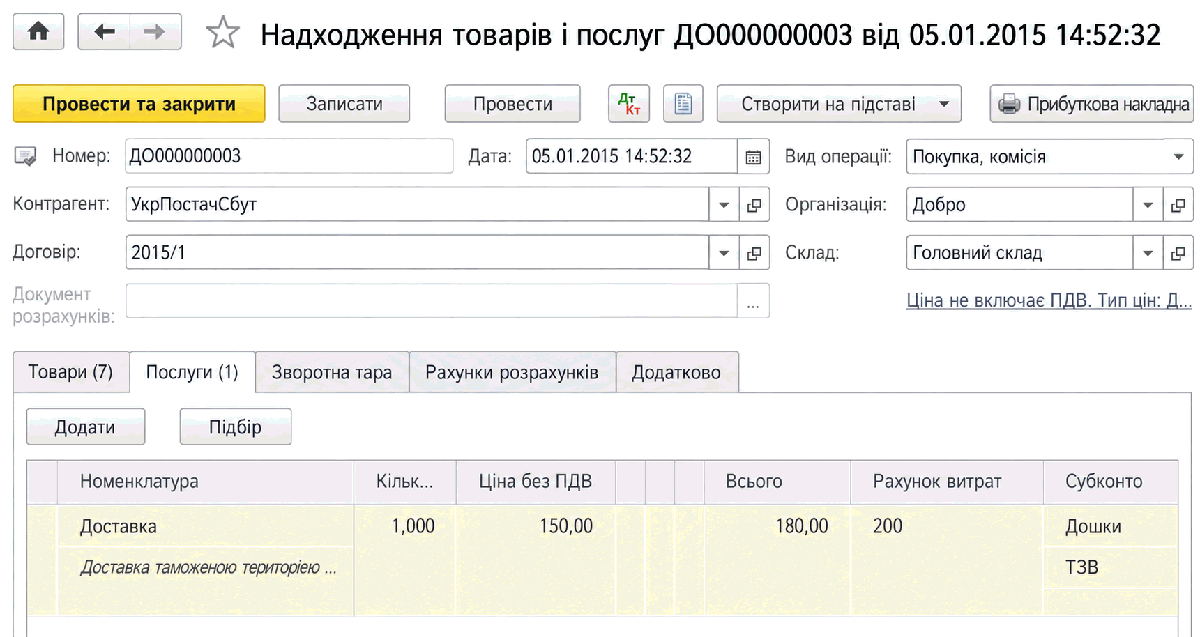Expand Вид операції dropdown
Screen dimensions: 1200x637
pos(1177,157)
